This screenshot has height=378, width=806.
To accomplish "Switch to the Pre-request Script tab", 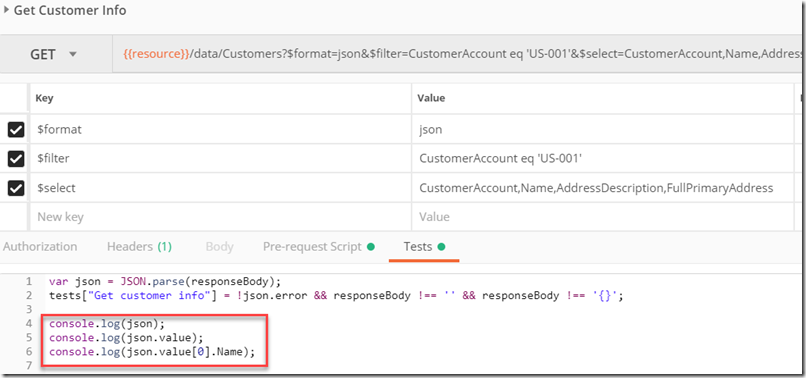I will pos(319,247).
